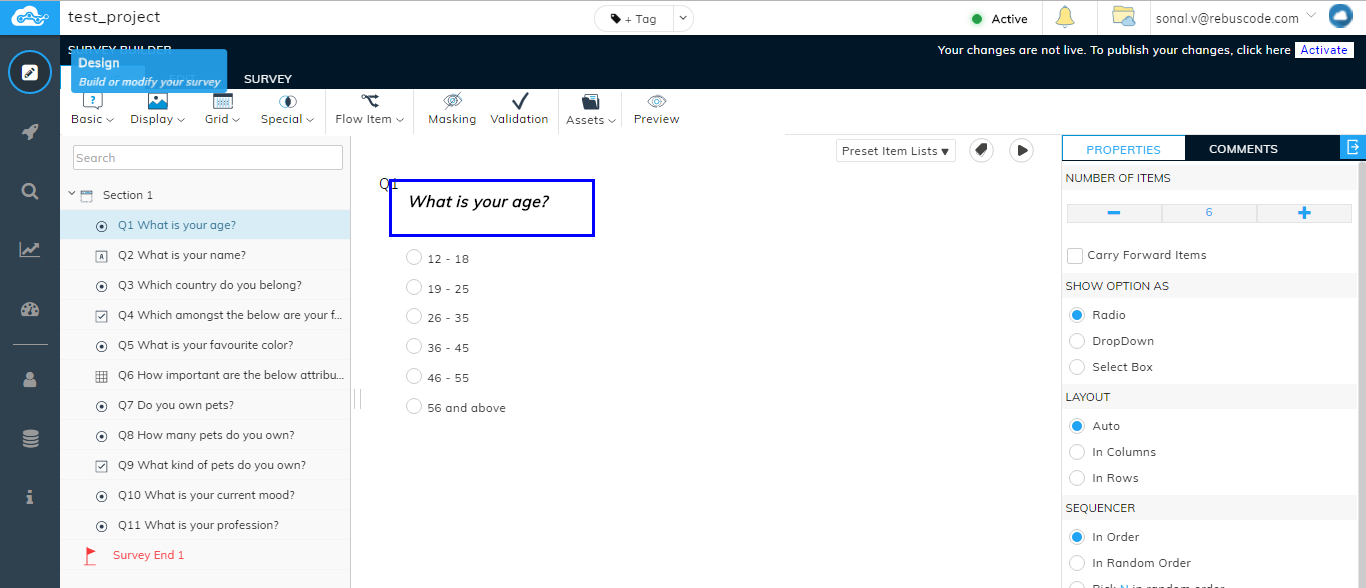Collapse the Section 1 tree node
Viewport: 1366px width, 588px height.
click(x=72, y=194)
